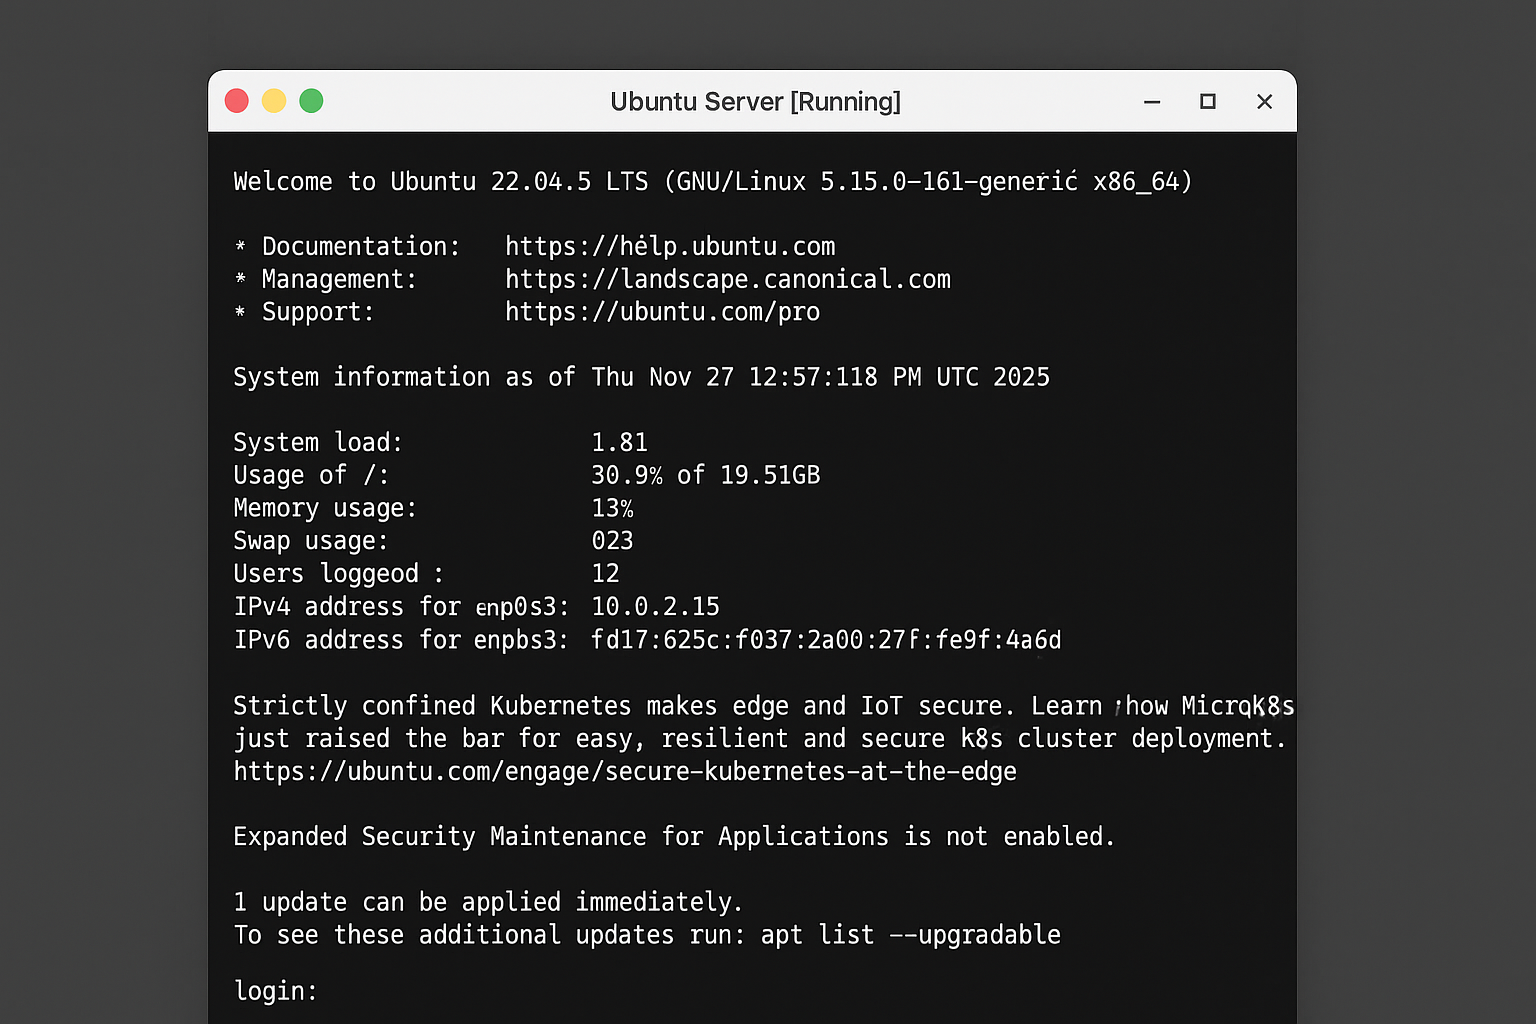The height and width of the screenshot is (1024, 1536).
Task: Click the 'Expanded Security Maintenance' line
Action: point(674,837)
